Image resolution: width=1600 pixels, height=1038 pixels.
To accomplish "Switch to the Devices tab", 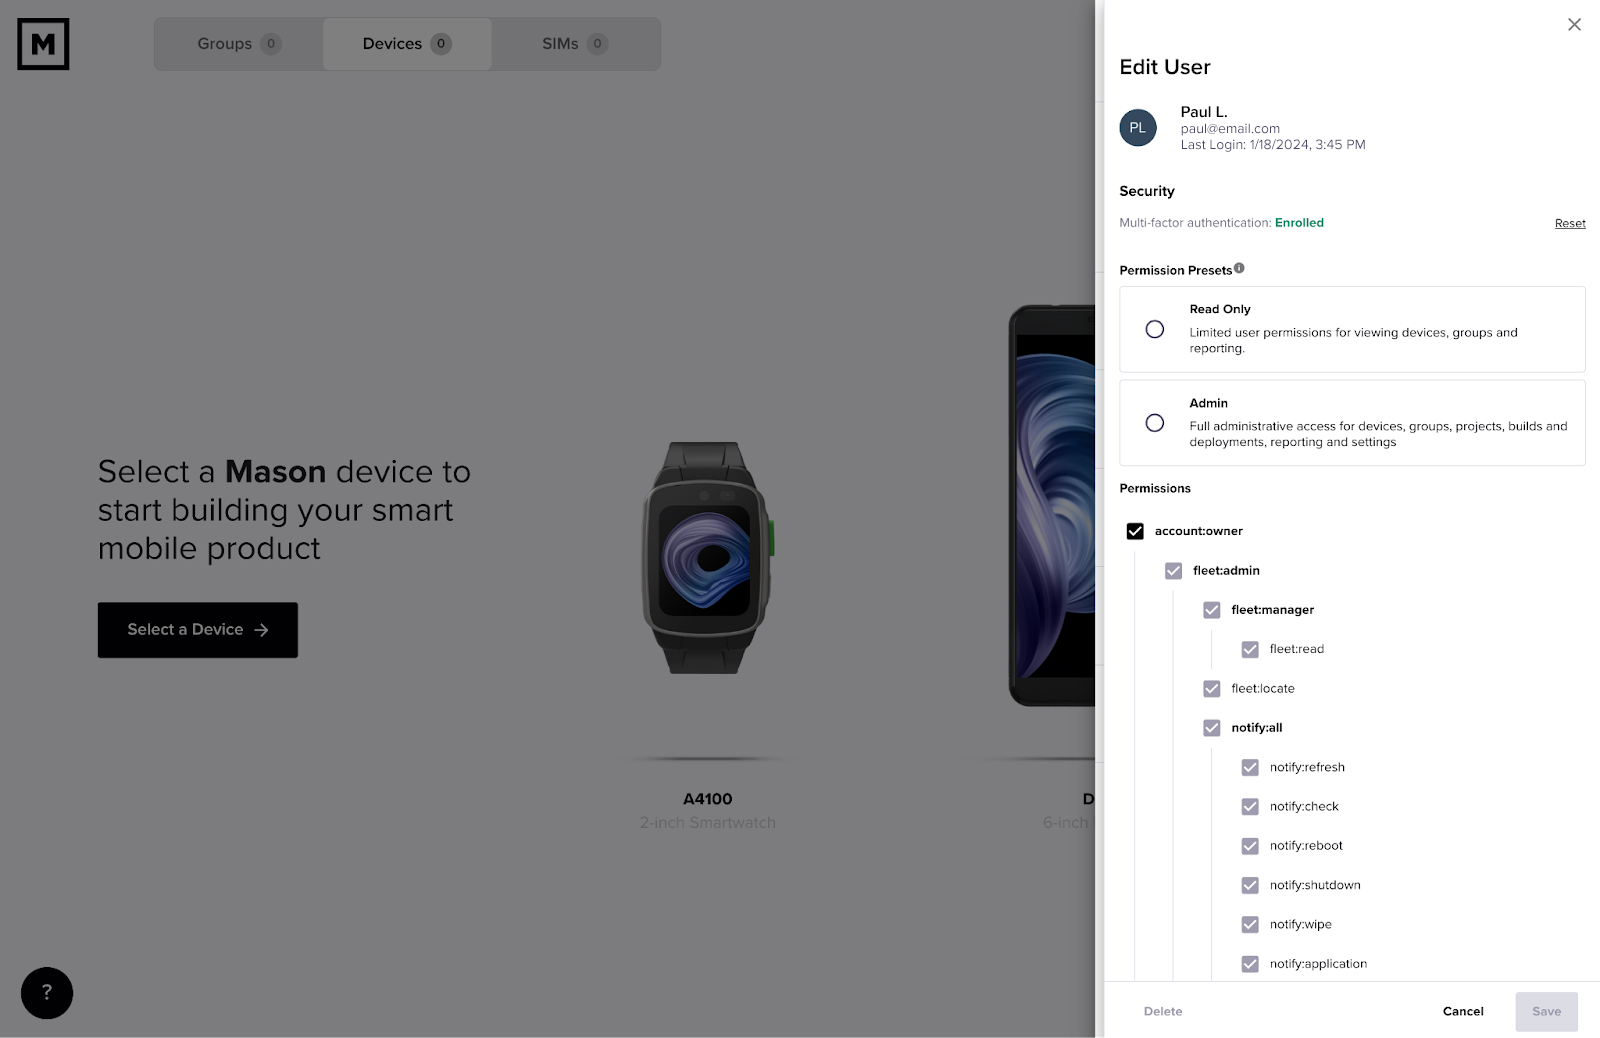I will click(x=407, y=44).
